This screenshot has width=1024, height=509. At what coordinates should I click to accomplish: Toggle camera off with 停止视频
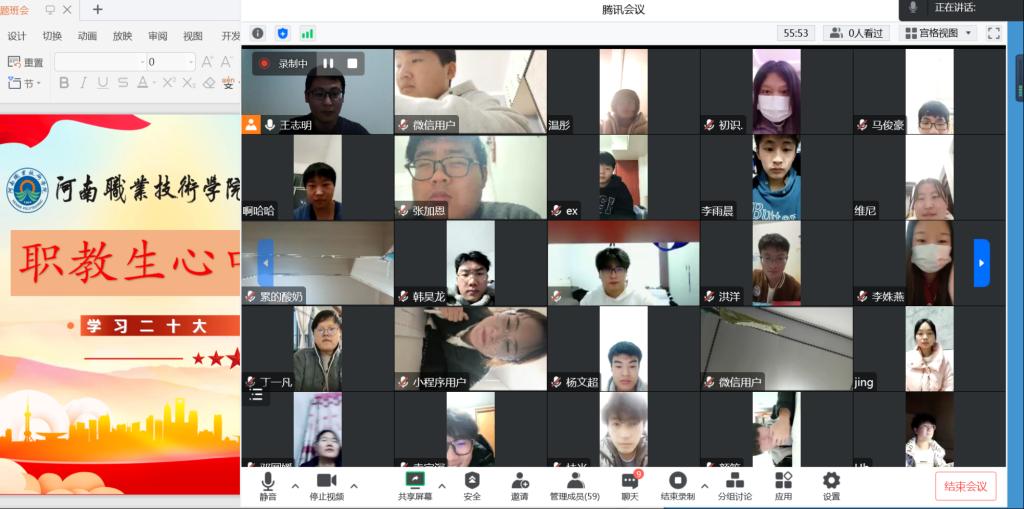pyautogui.click(x=326, y=485)
